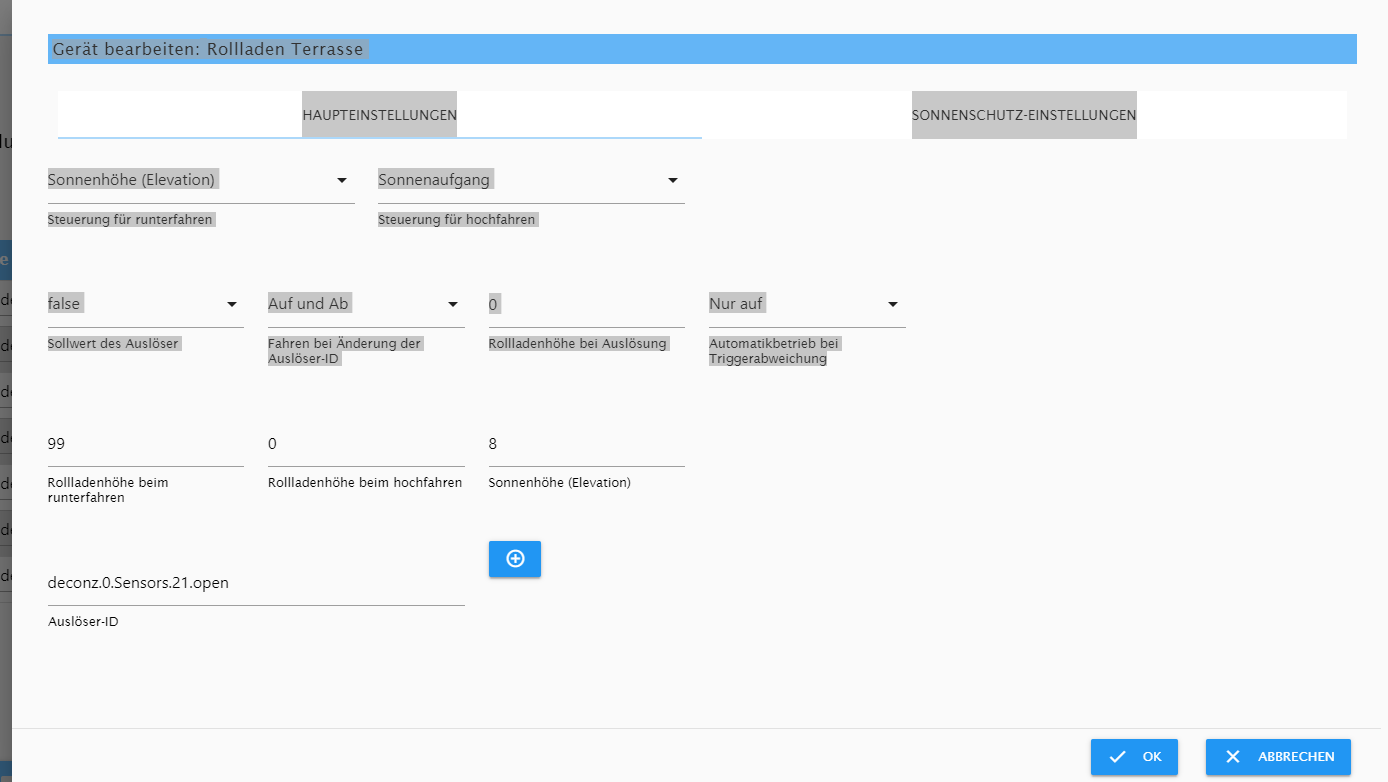This screenshot has width=1388, height=782.
Task: Click the 'Steuerung für runterfahren' label
Action: pyautogui.click(x=130, y=219)
